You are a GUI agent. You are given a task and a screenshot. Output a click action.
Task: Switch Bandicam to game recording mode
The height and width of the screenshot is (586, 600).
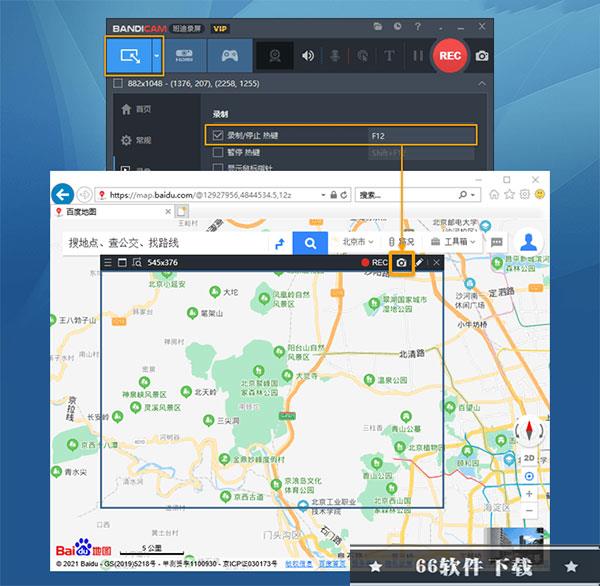click(230, 56)
